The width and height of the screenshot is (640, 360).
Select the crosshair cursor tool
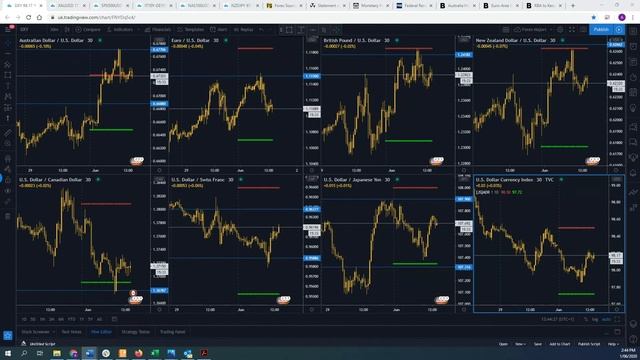point(8,43)
